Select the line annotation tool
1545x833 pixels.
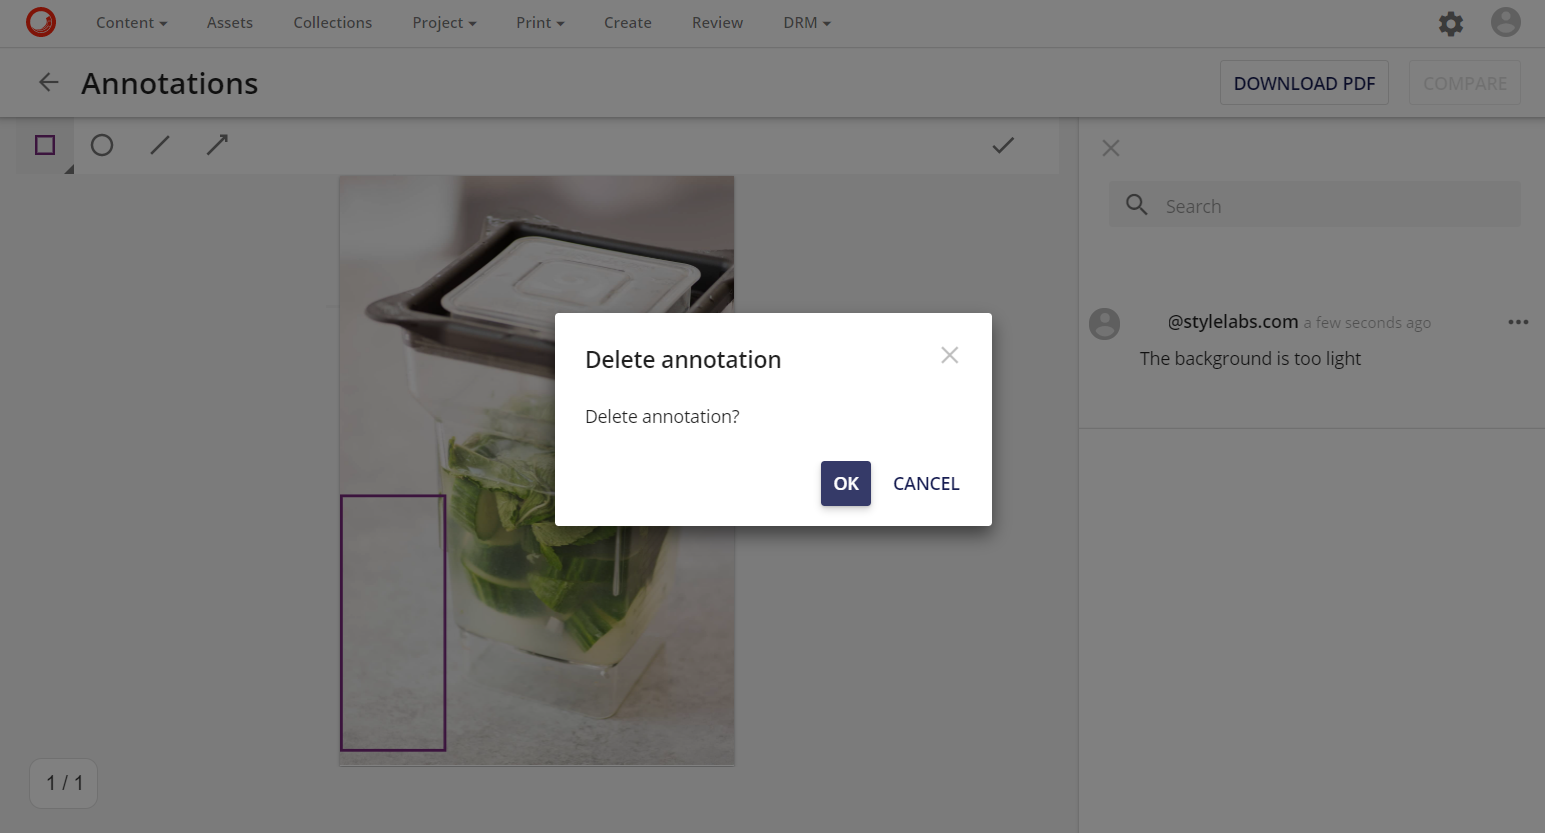[x=159, y=145]
